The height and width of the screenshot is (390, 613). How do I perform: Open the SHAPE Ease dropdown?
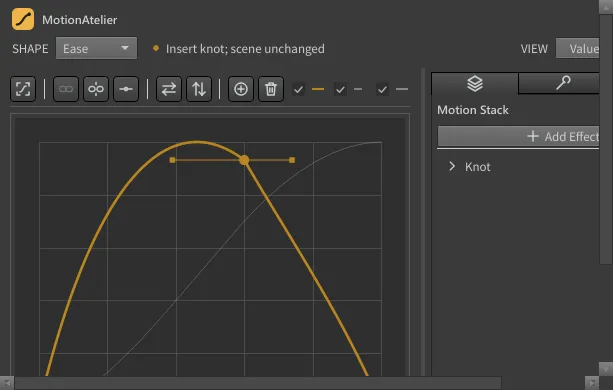96,48
